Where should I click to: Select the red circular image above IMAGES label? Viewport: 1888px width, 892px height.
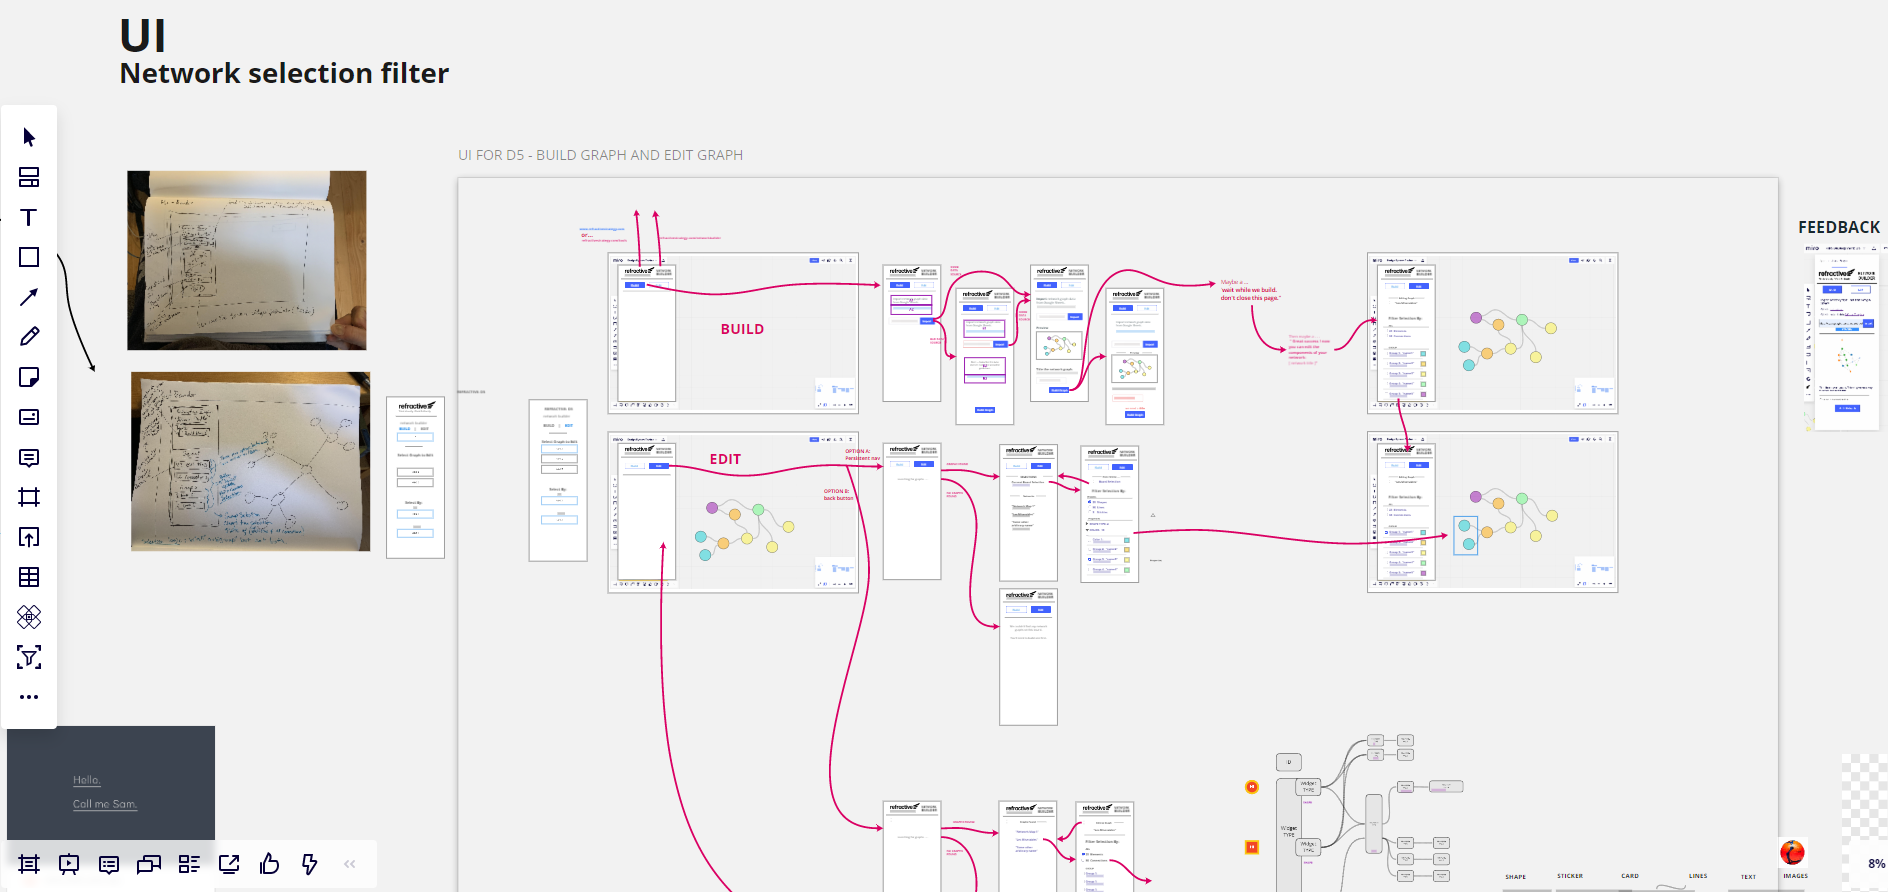(x=1792, y=852)
